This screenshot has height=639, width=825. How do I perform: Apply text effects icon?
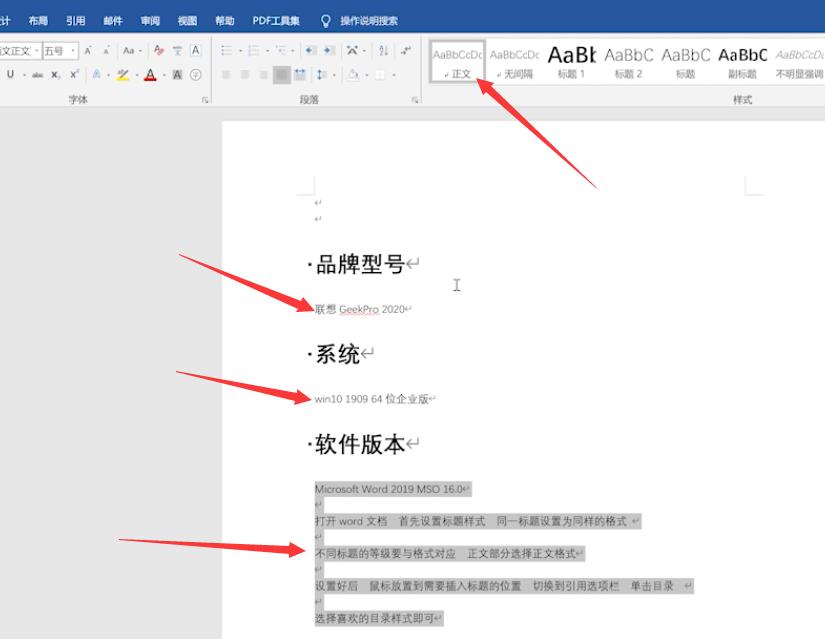96,75
